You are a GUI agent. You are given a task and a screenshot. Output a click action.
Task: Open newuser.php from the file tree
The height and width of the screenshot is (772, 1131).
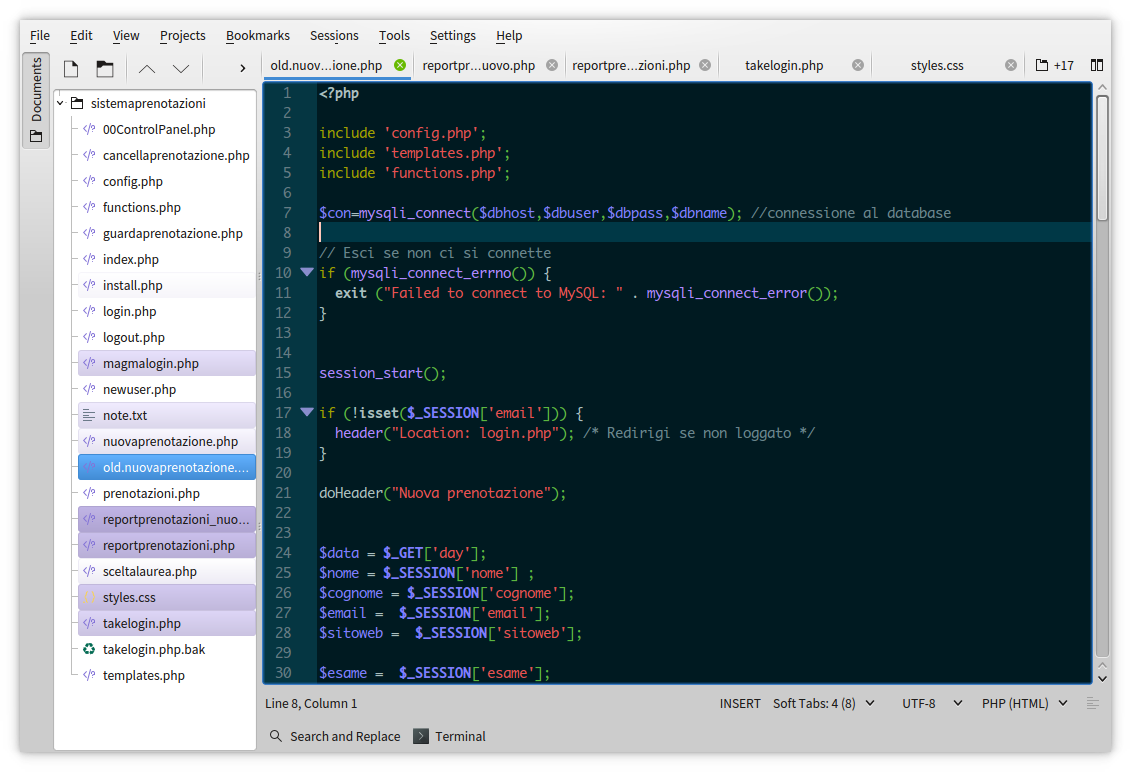pos(167,389)
